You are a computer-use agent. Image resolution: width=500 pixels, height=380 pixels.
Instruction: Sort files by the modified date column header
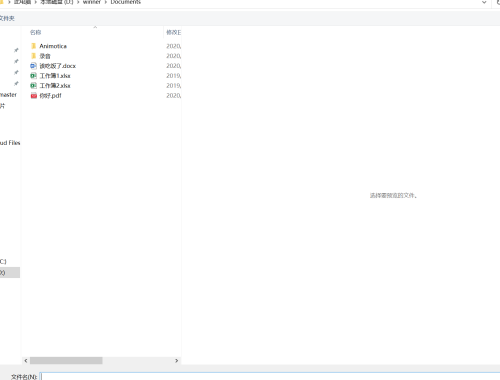173,32
